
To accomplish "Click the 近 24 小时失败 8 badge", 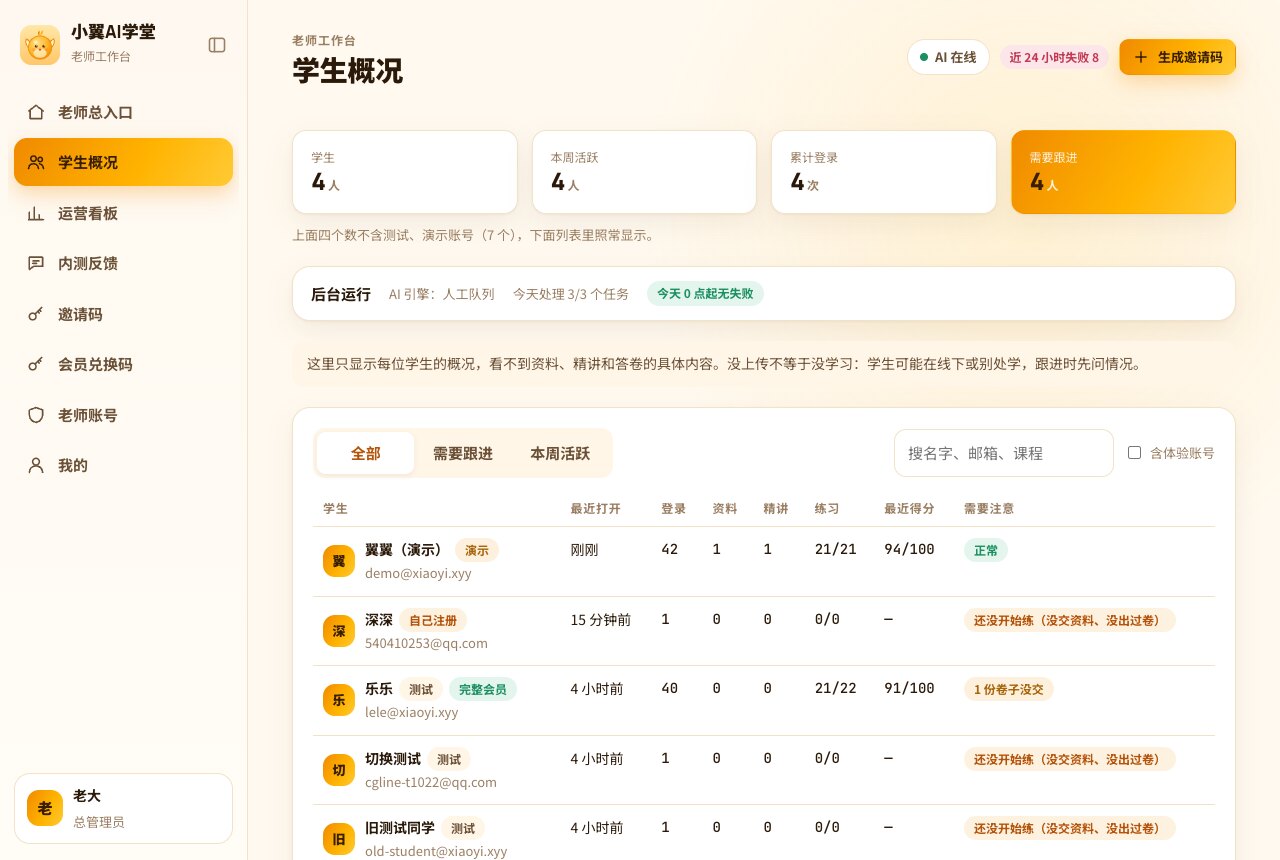I will click(x=1054, y=57).
